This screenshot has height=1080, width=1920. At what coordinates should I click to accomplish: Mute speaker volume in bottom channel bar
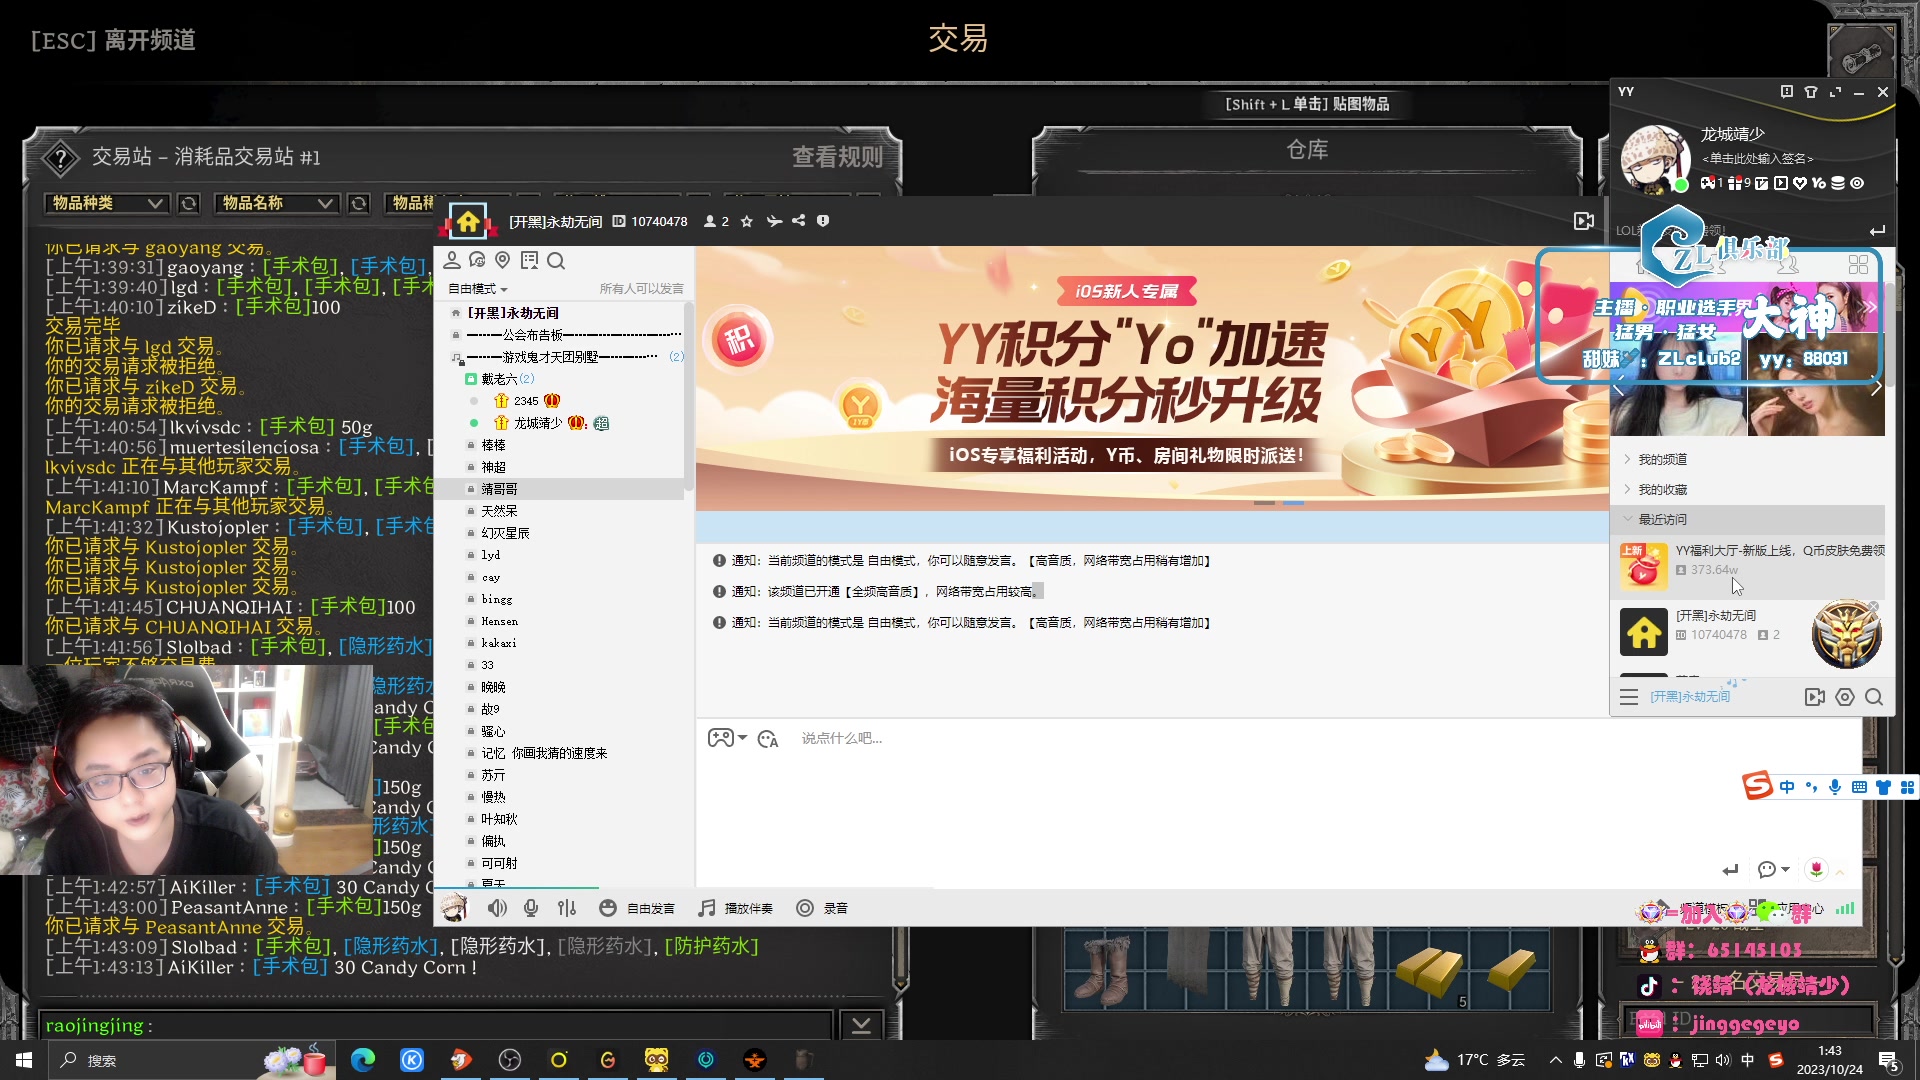497,908
